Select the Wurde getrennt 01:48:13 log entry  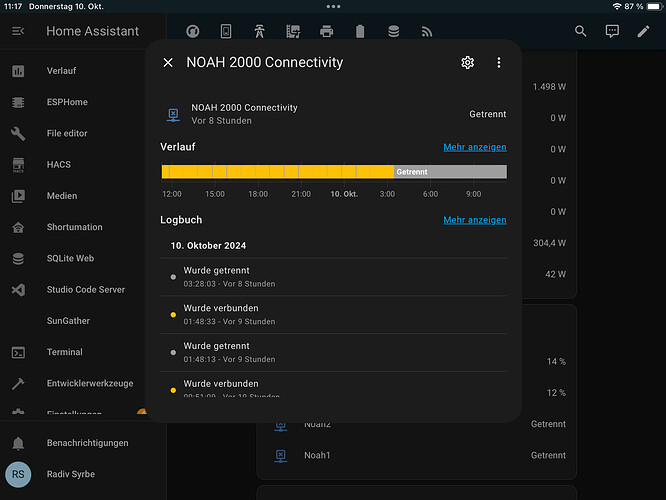pos(333,353)
